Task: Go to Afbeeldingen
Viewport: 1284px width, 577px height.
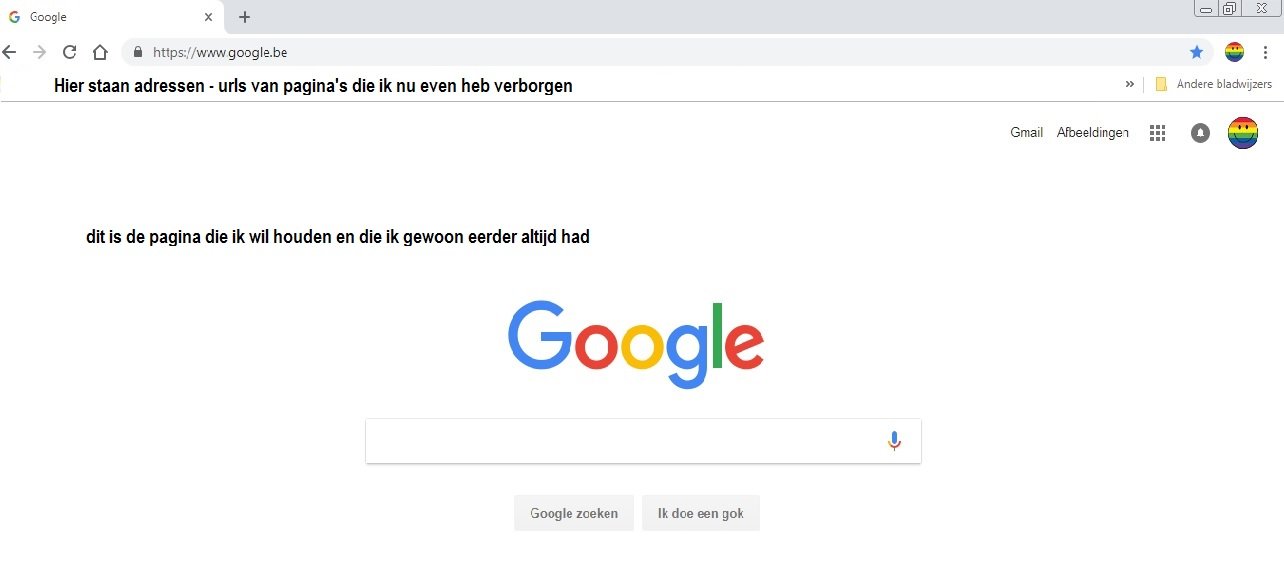Action: click(x=1093, y=133)
